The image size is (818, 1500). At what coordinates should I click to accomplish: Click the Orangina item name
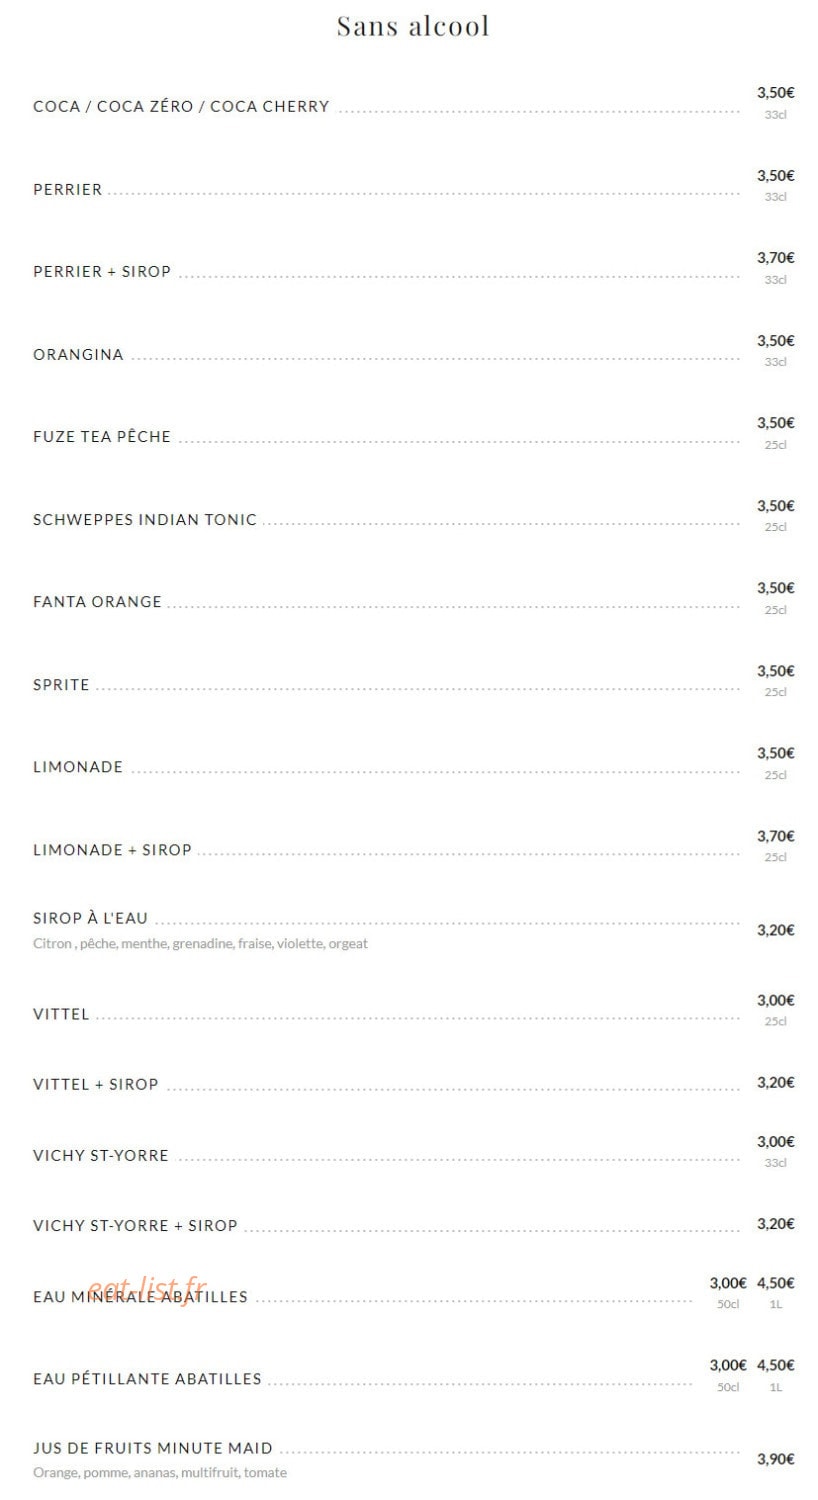pyautogui.click(x=78, y=354)
